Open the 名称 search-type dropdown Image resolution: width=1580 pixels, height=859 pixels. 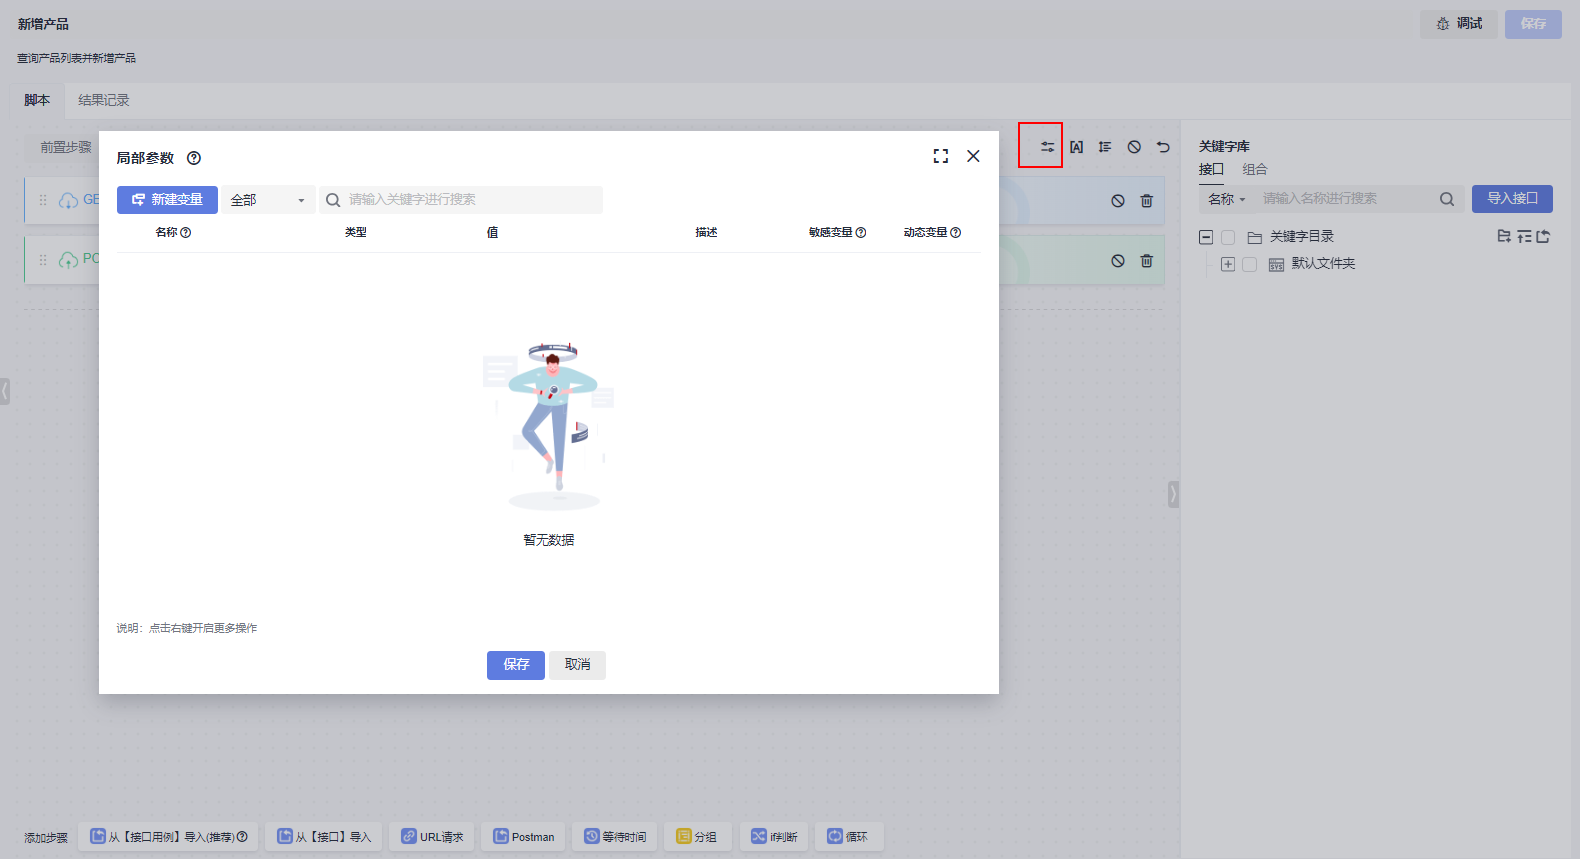point(1227,199)
